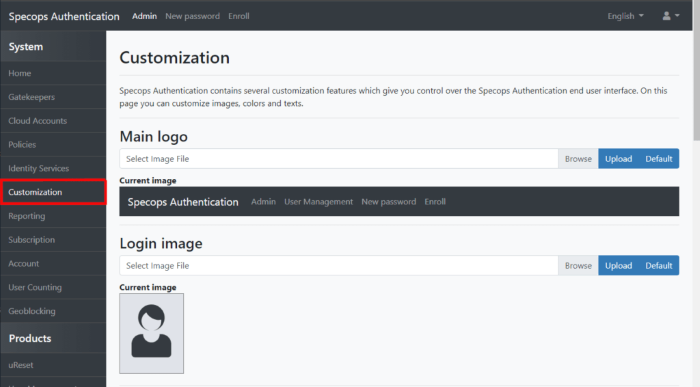Image resolution: width=700 pixels, height=387 pixels.
Task: Click the System sidebar header
Action: point(53,46)
